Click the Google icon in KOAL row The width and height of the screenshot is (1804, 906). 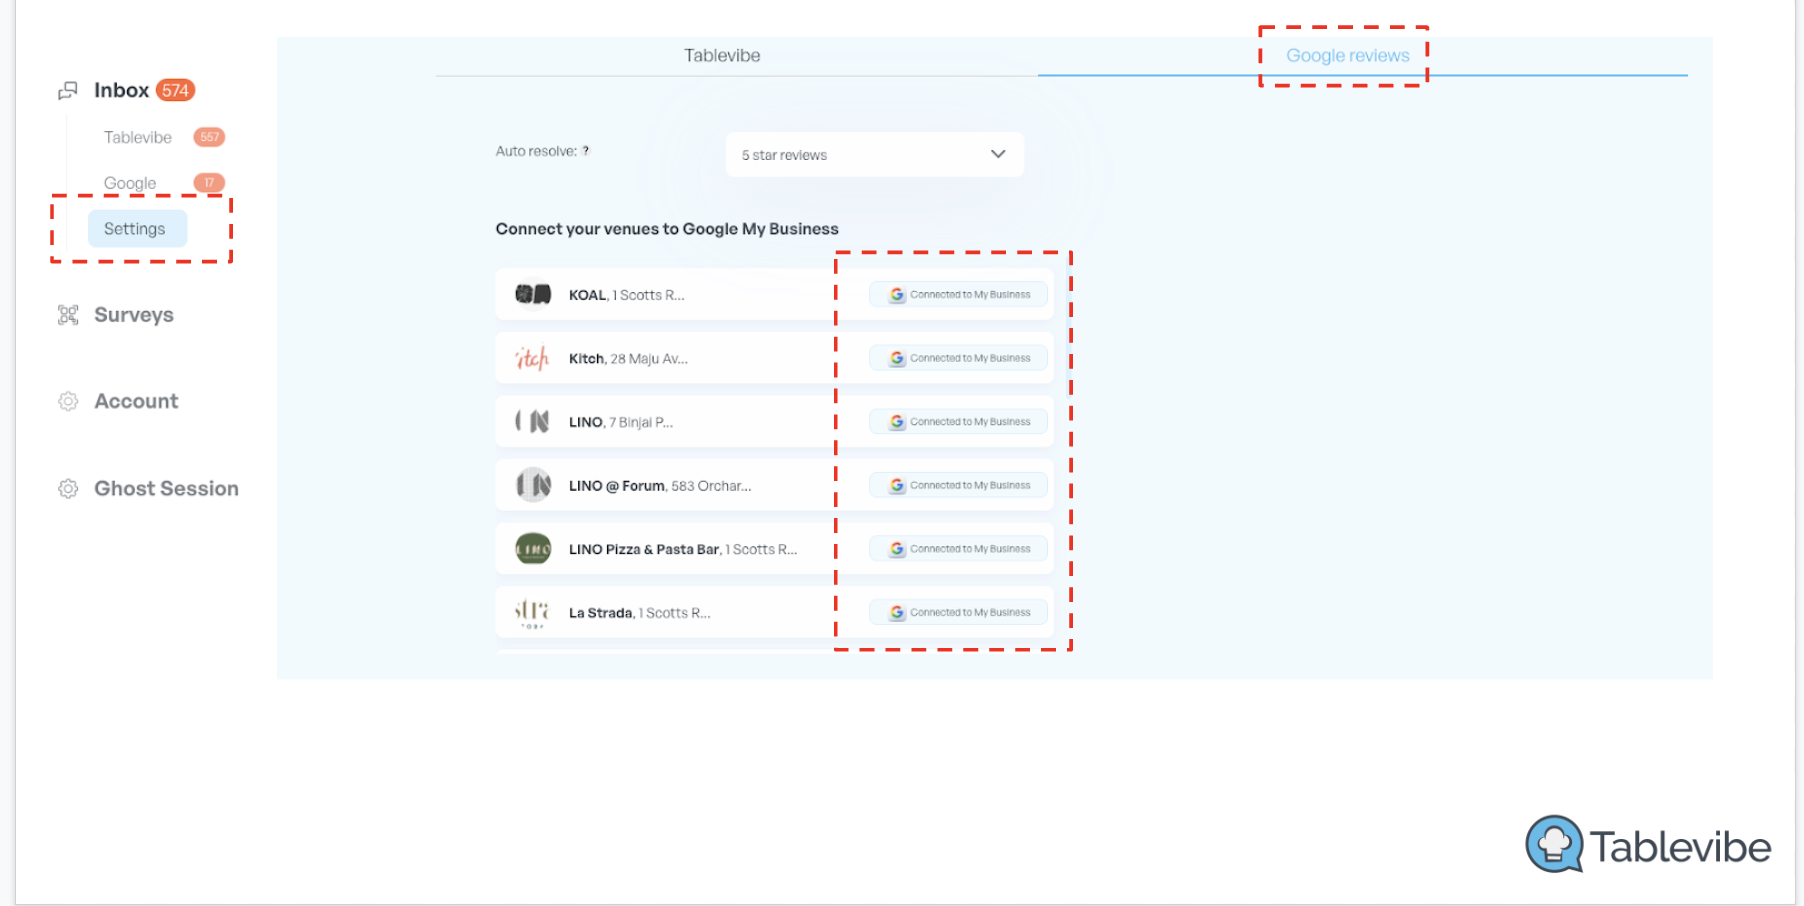tap(897, 295)
